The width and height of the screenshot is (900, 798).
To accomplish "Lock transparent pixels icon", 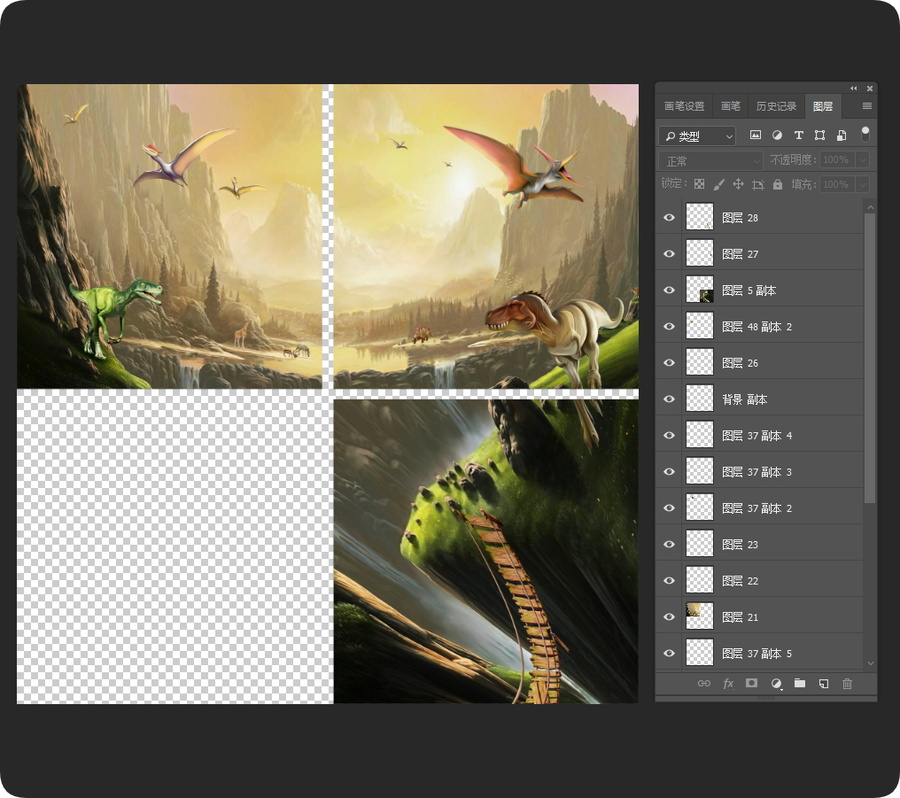I will (x=699, y=184).
